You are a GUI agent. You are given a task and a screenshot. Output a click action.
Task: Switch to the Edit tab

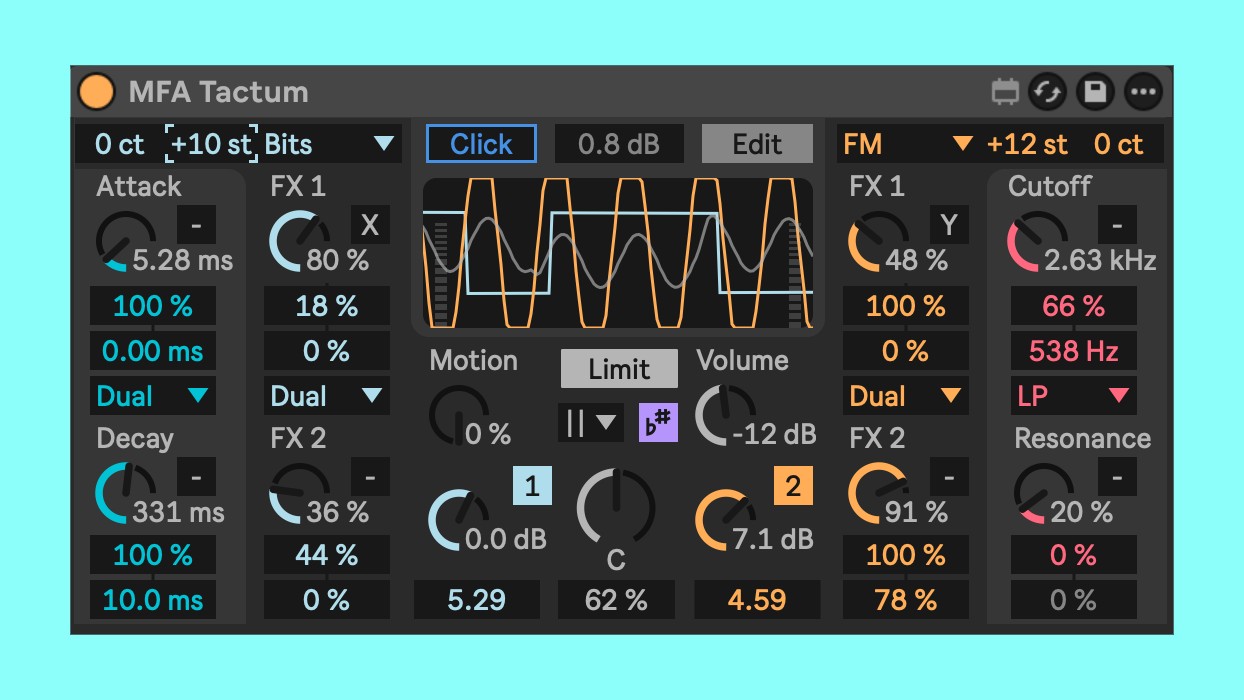click(757, 144)
